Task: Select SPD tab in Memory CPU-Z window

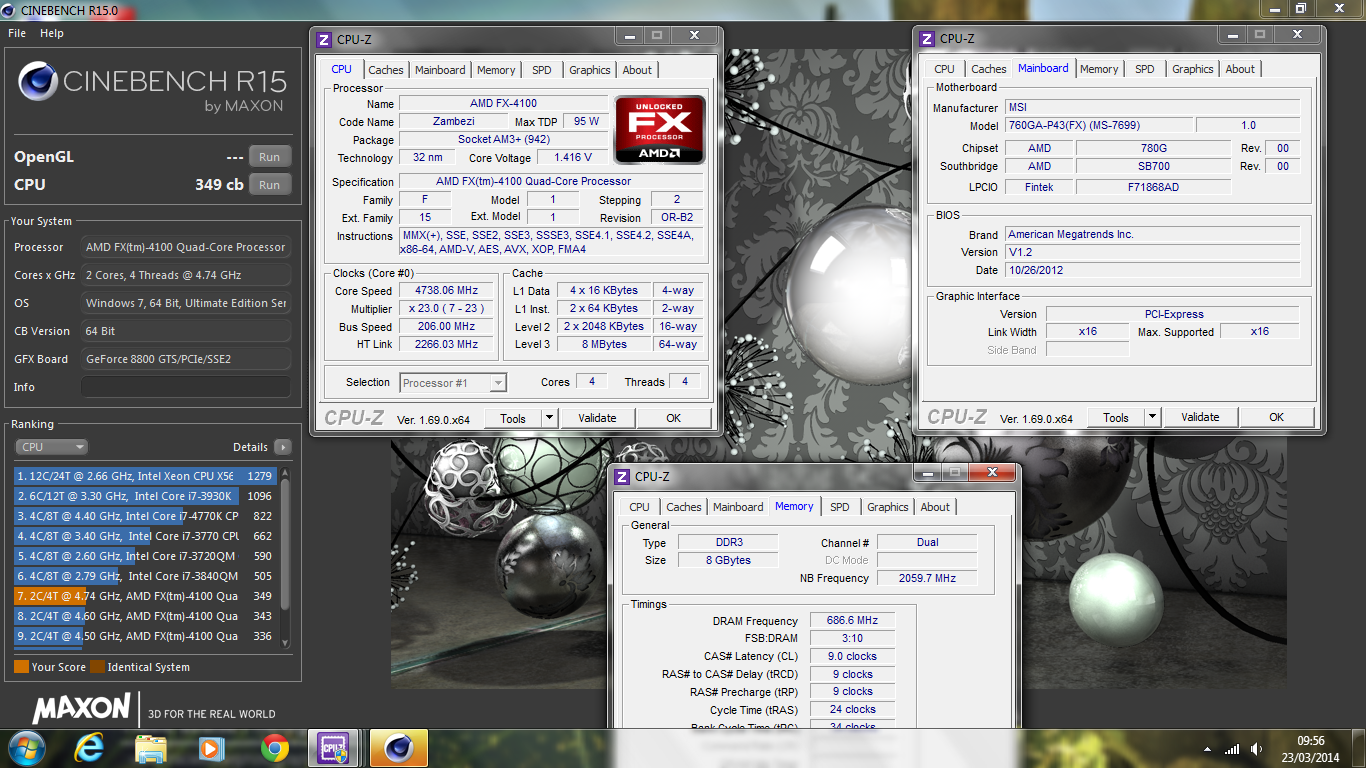Action: pyautogui.click(x=840, y=507)
